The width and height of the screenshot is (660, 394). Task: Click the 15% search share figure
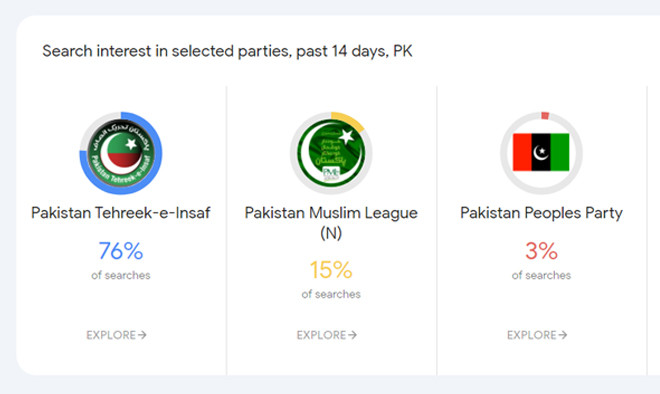[331, 270]
